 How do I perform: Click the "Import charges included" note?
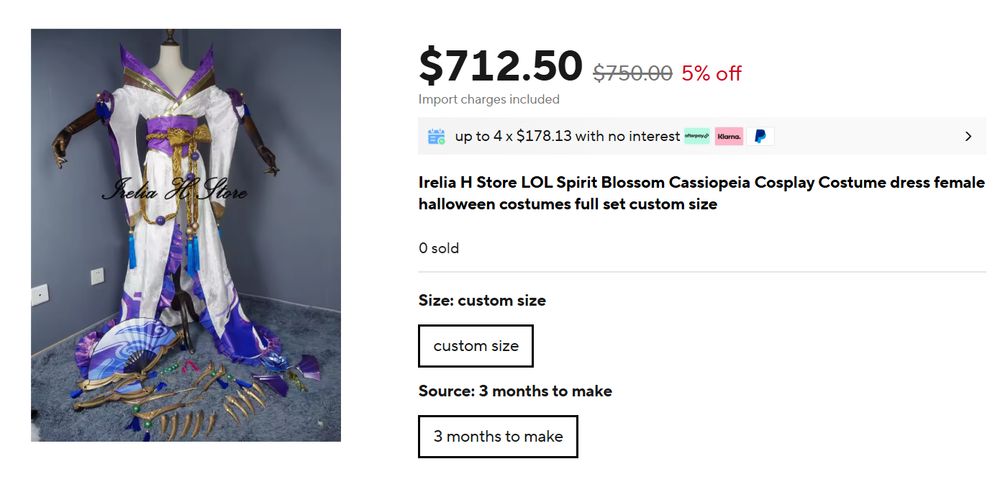coord(489,99)
